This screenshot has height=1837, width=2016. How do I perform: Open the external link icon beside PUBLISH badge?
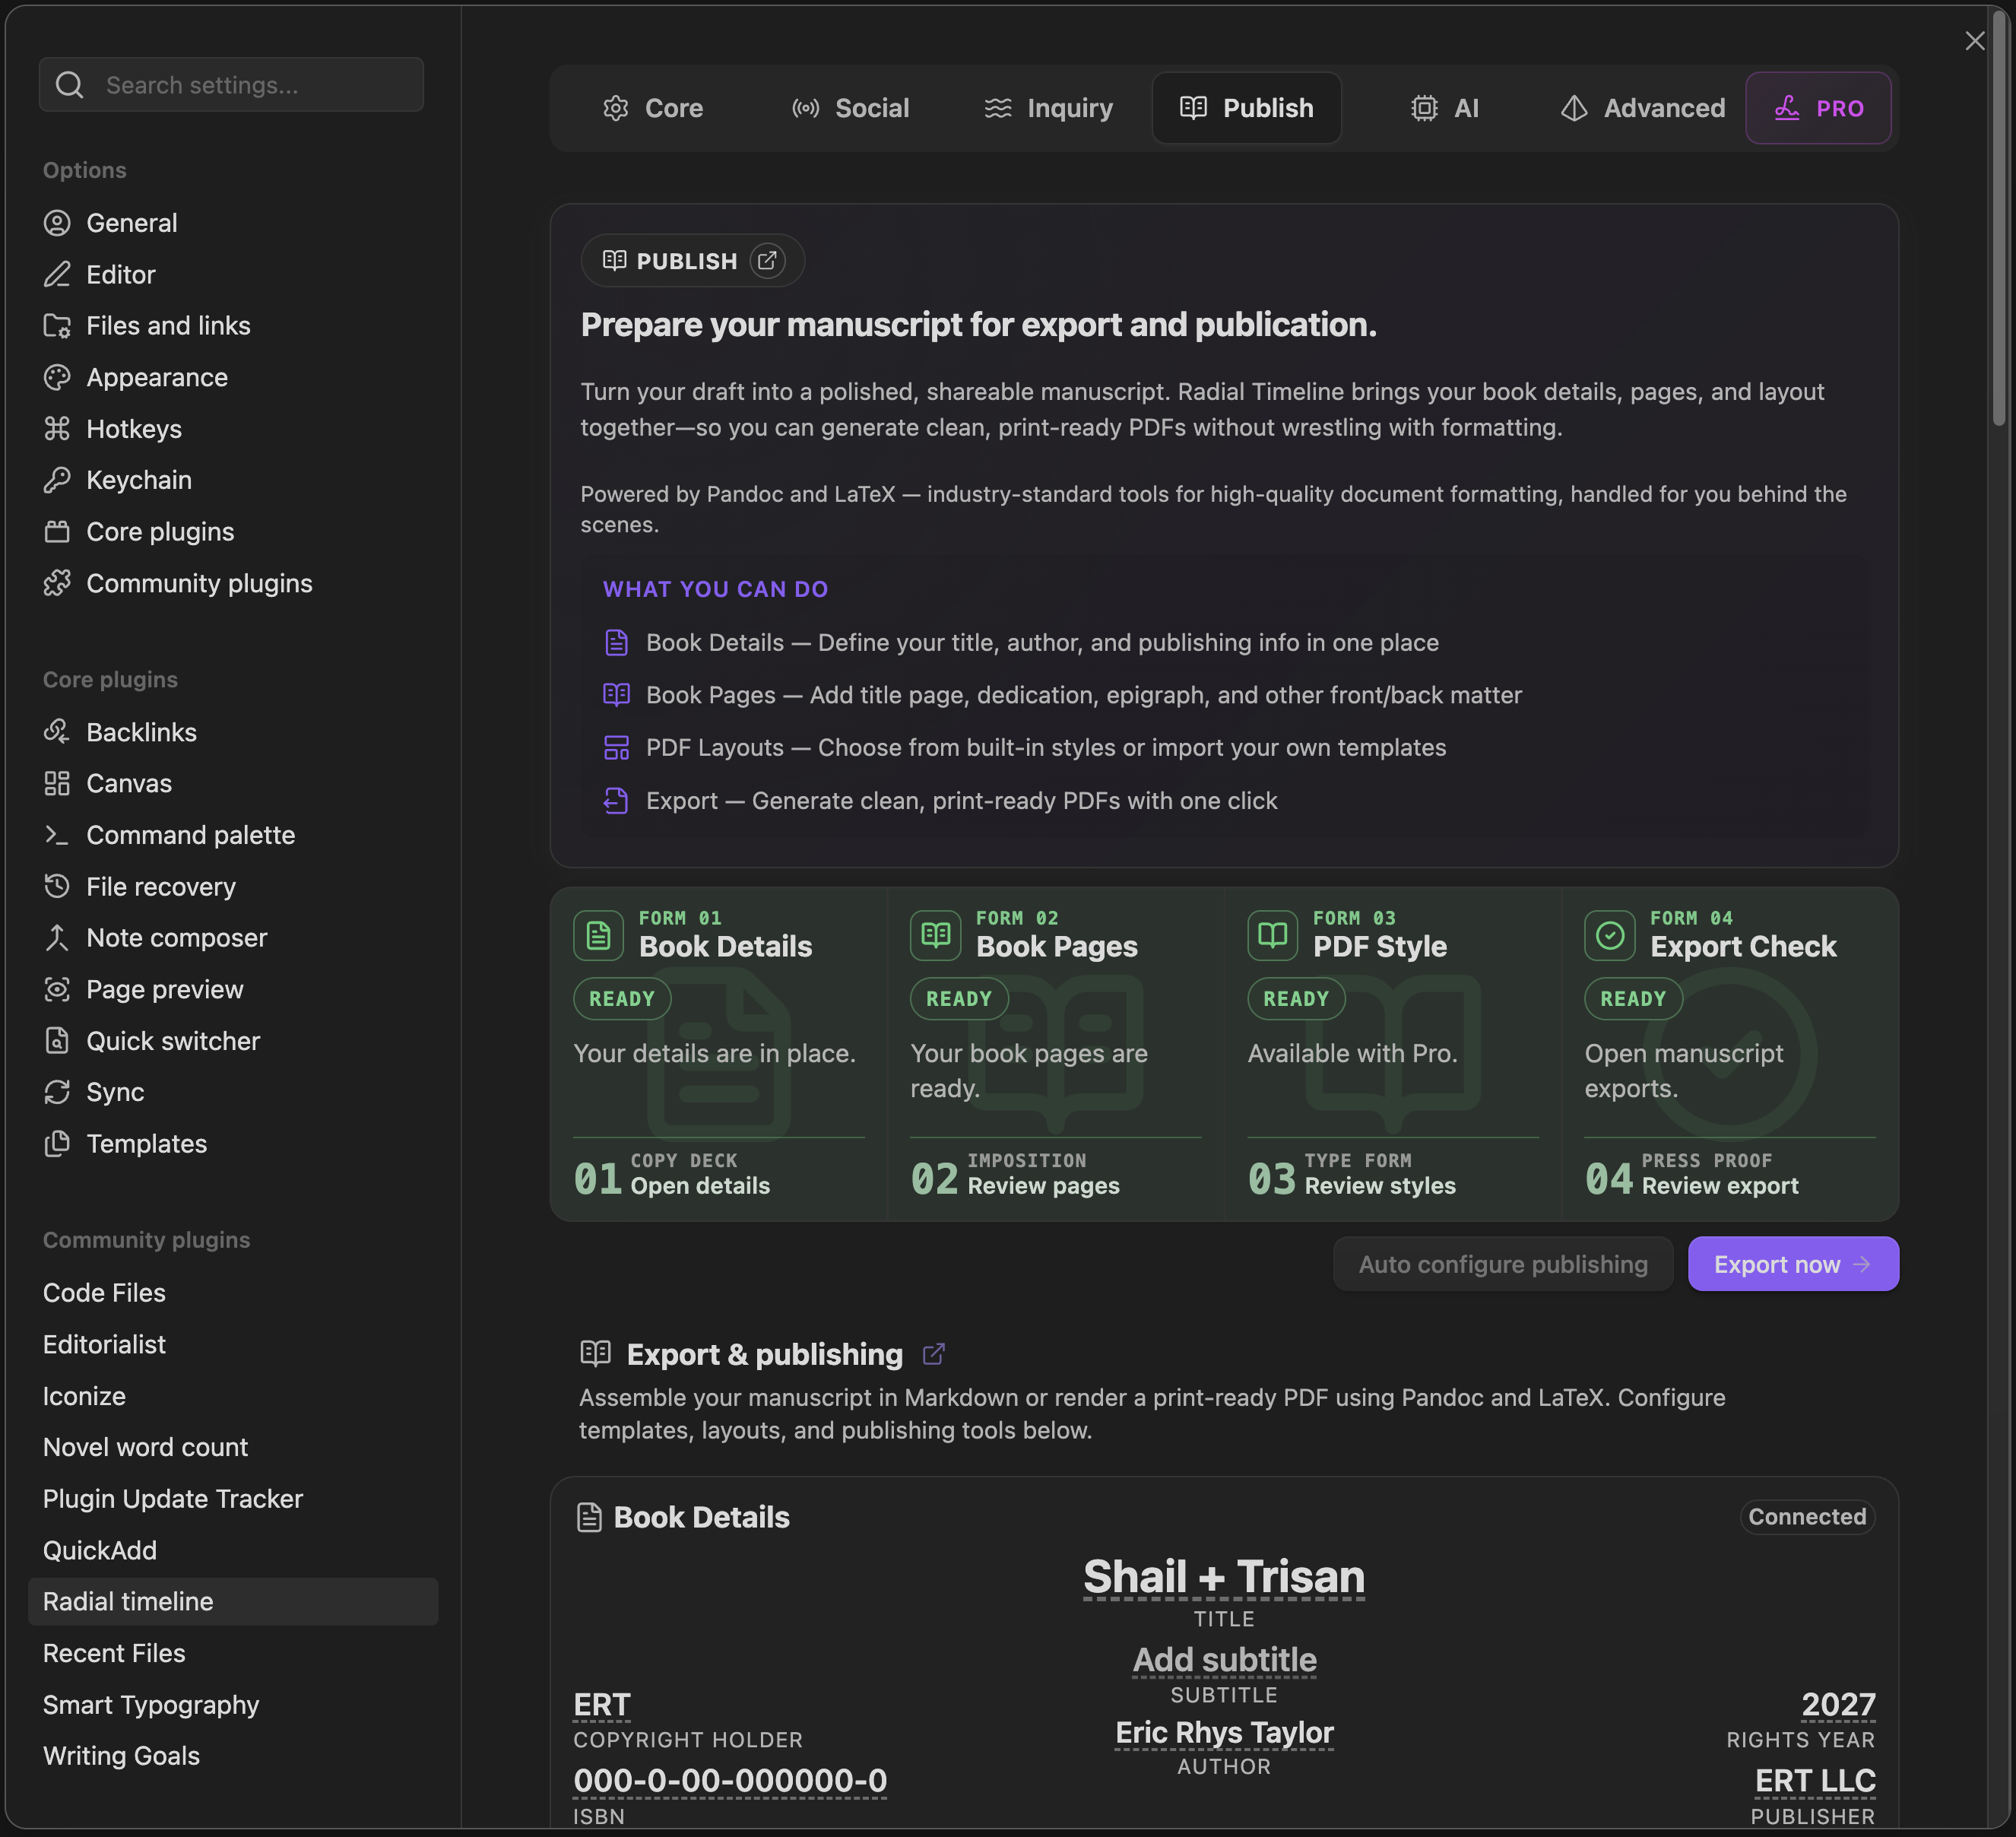point(767,261)
